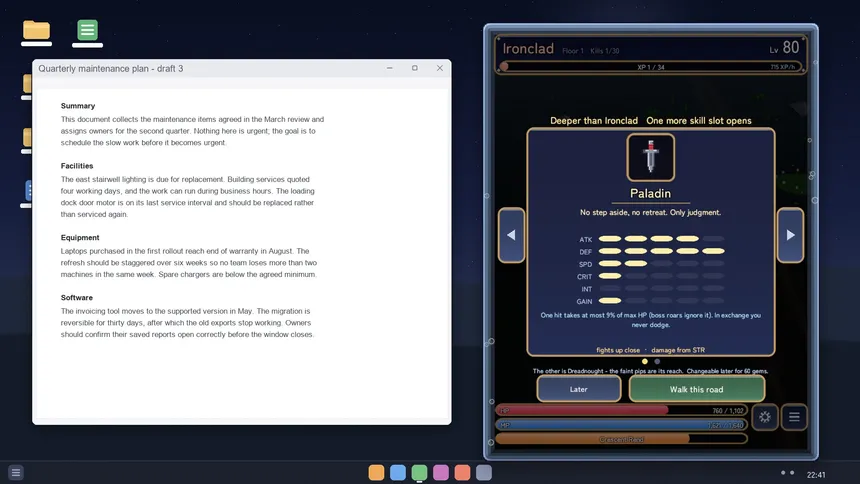Select the second page dot (gray)
The height and width of the screenshot is (484, 860).
click(x=657, y=361)
